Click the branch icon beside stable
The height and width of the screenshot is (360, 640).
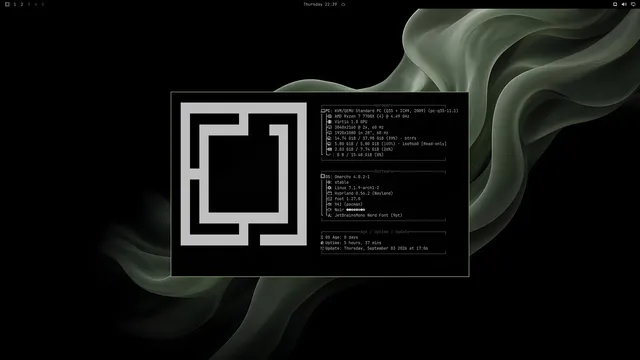coord(329,182)
